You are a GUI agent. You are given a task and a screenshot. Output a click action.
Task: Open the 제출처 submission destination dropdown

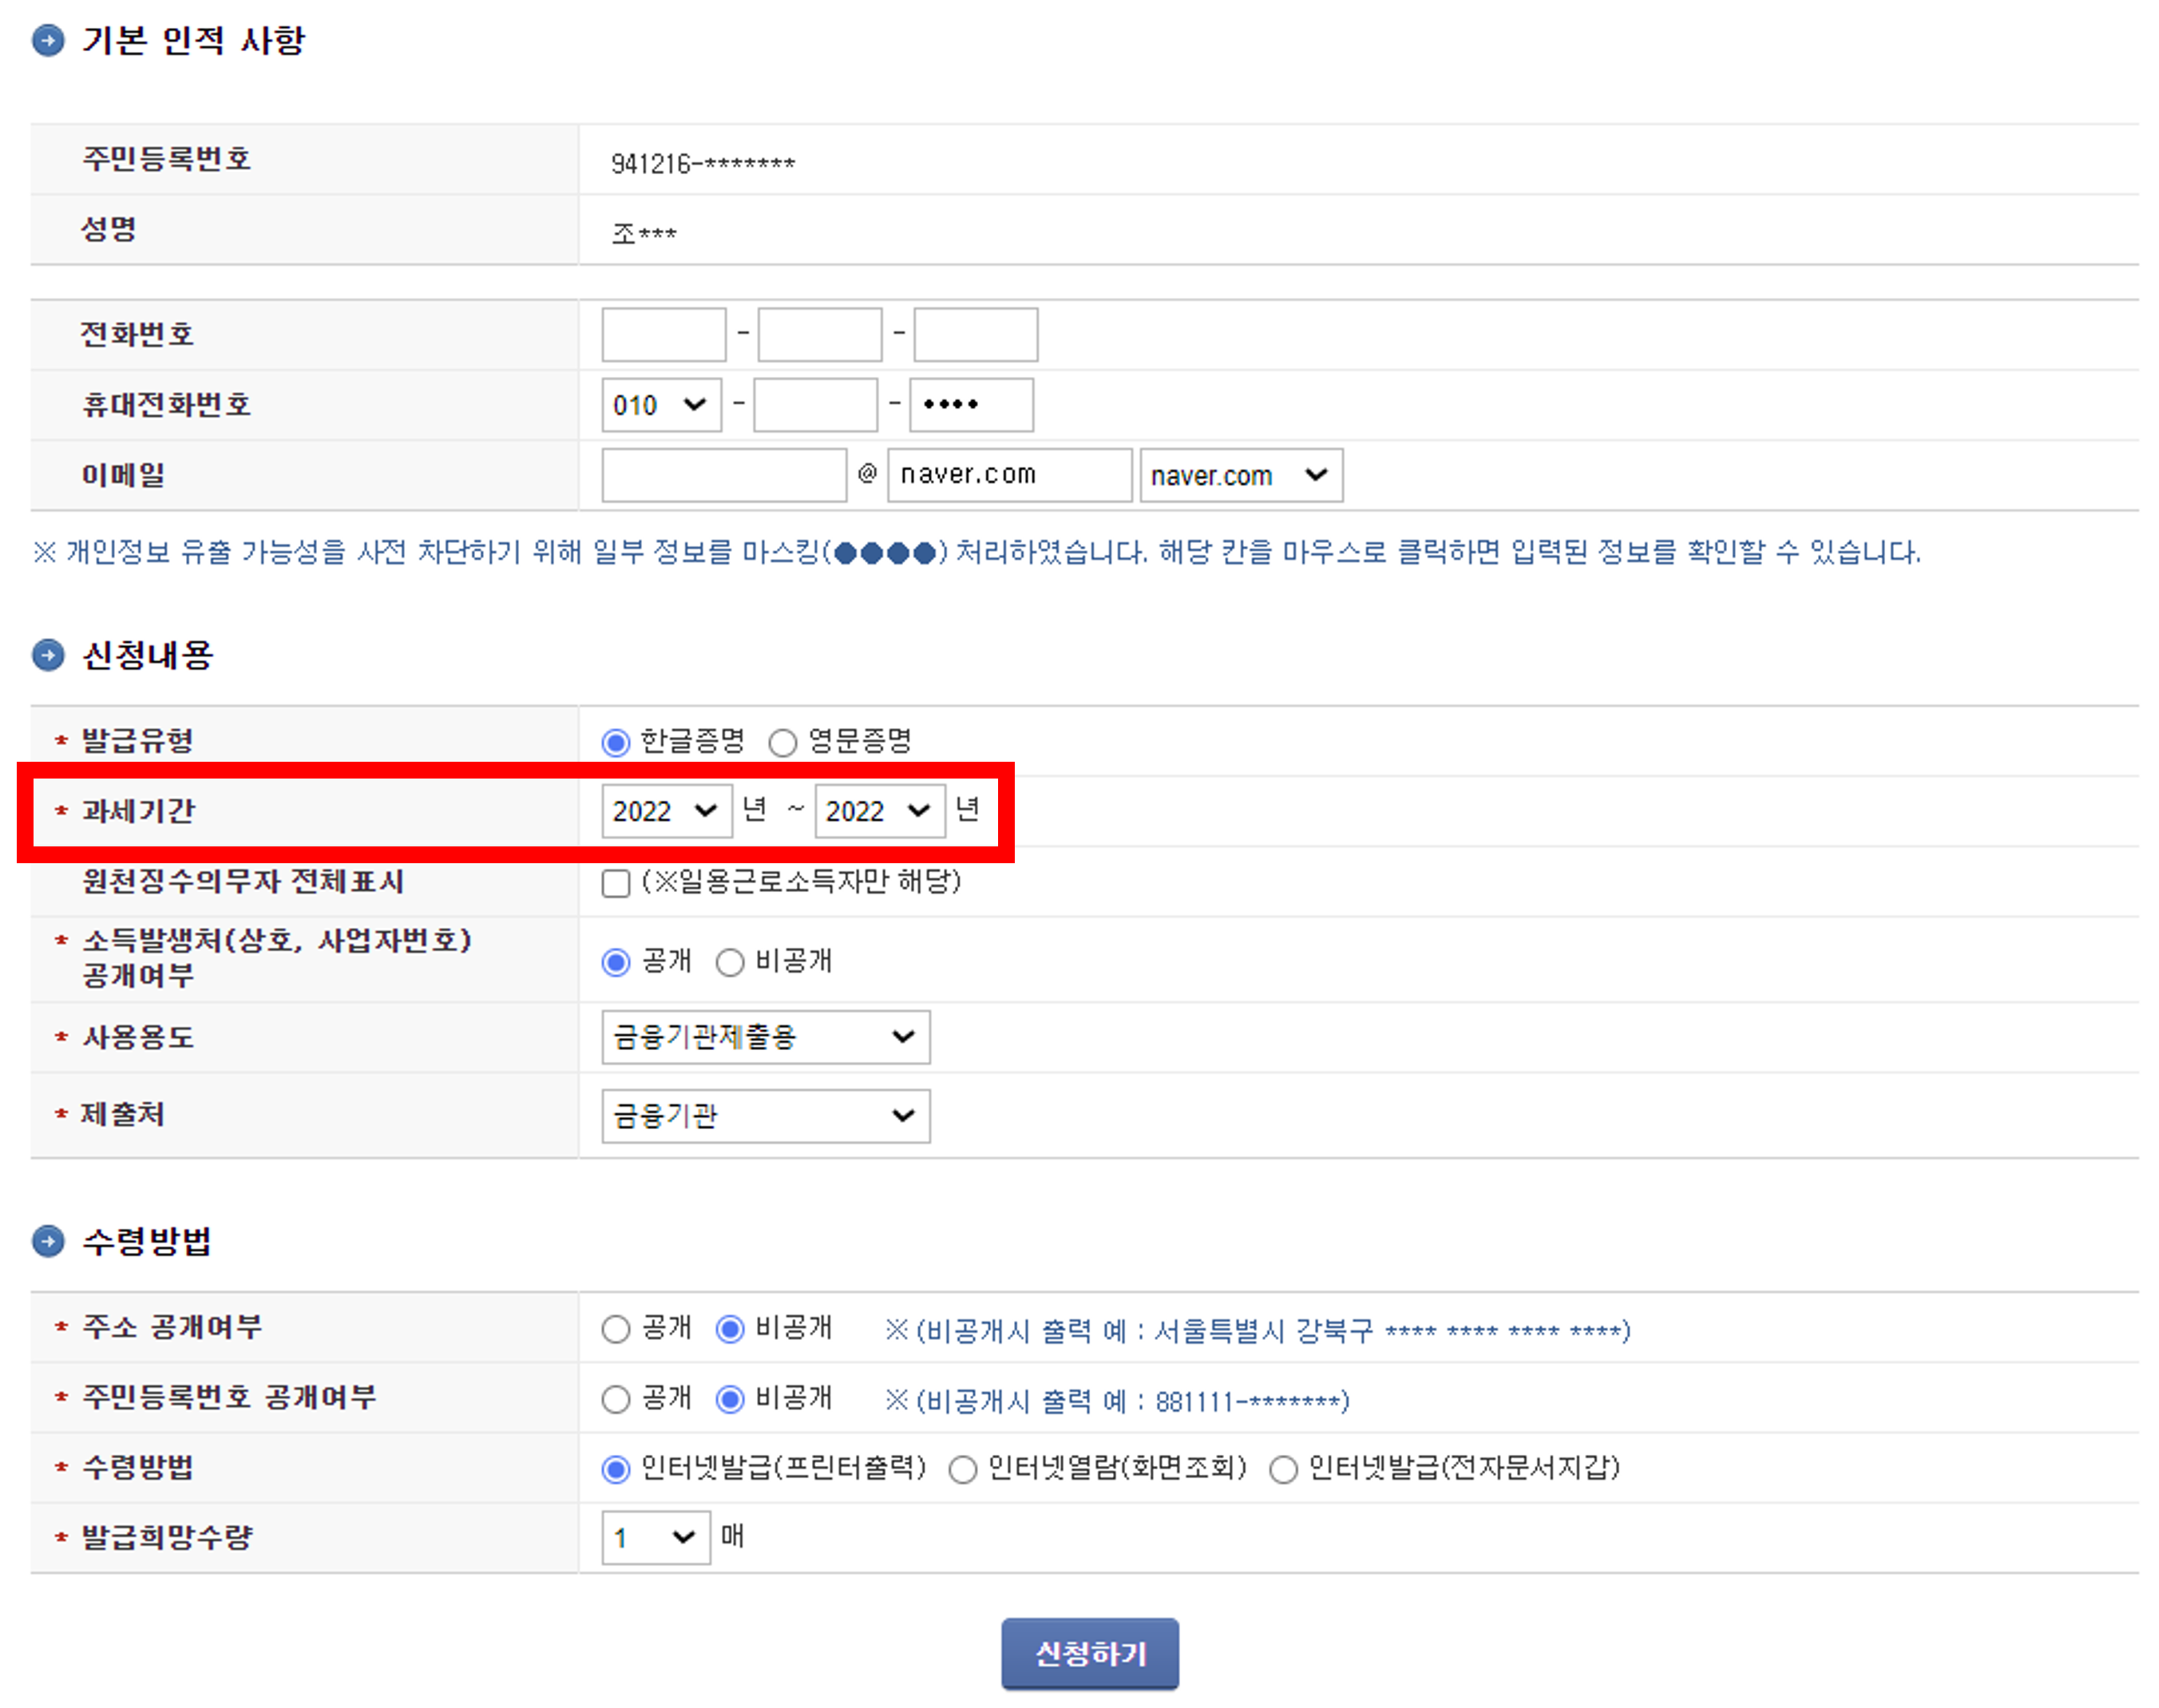(x=765, y=1115)
